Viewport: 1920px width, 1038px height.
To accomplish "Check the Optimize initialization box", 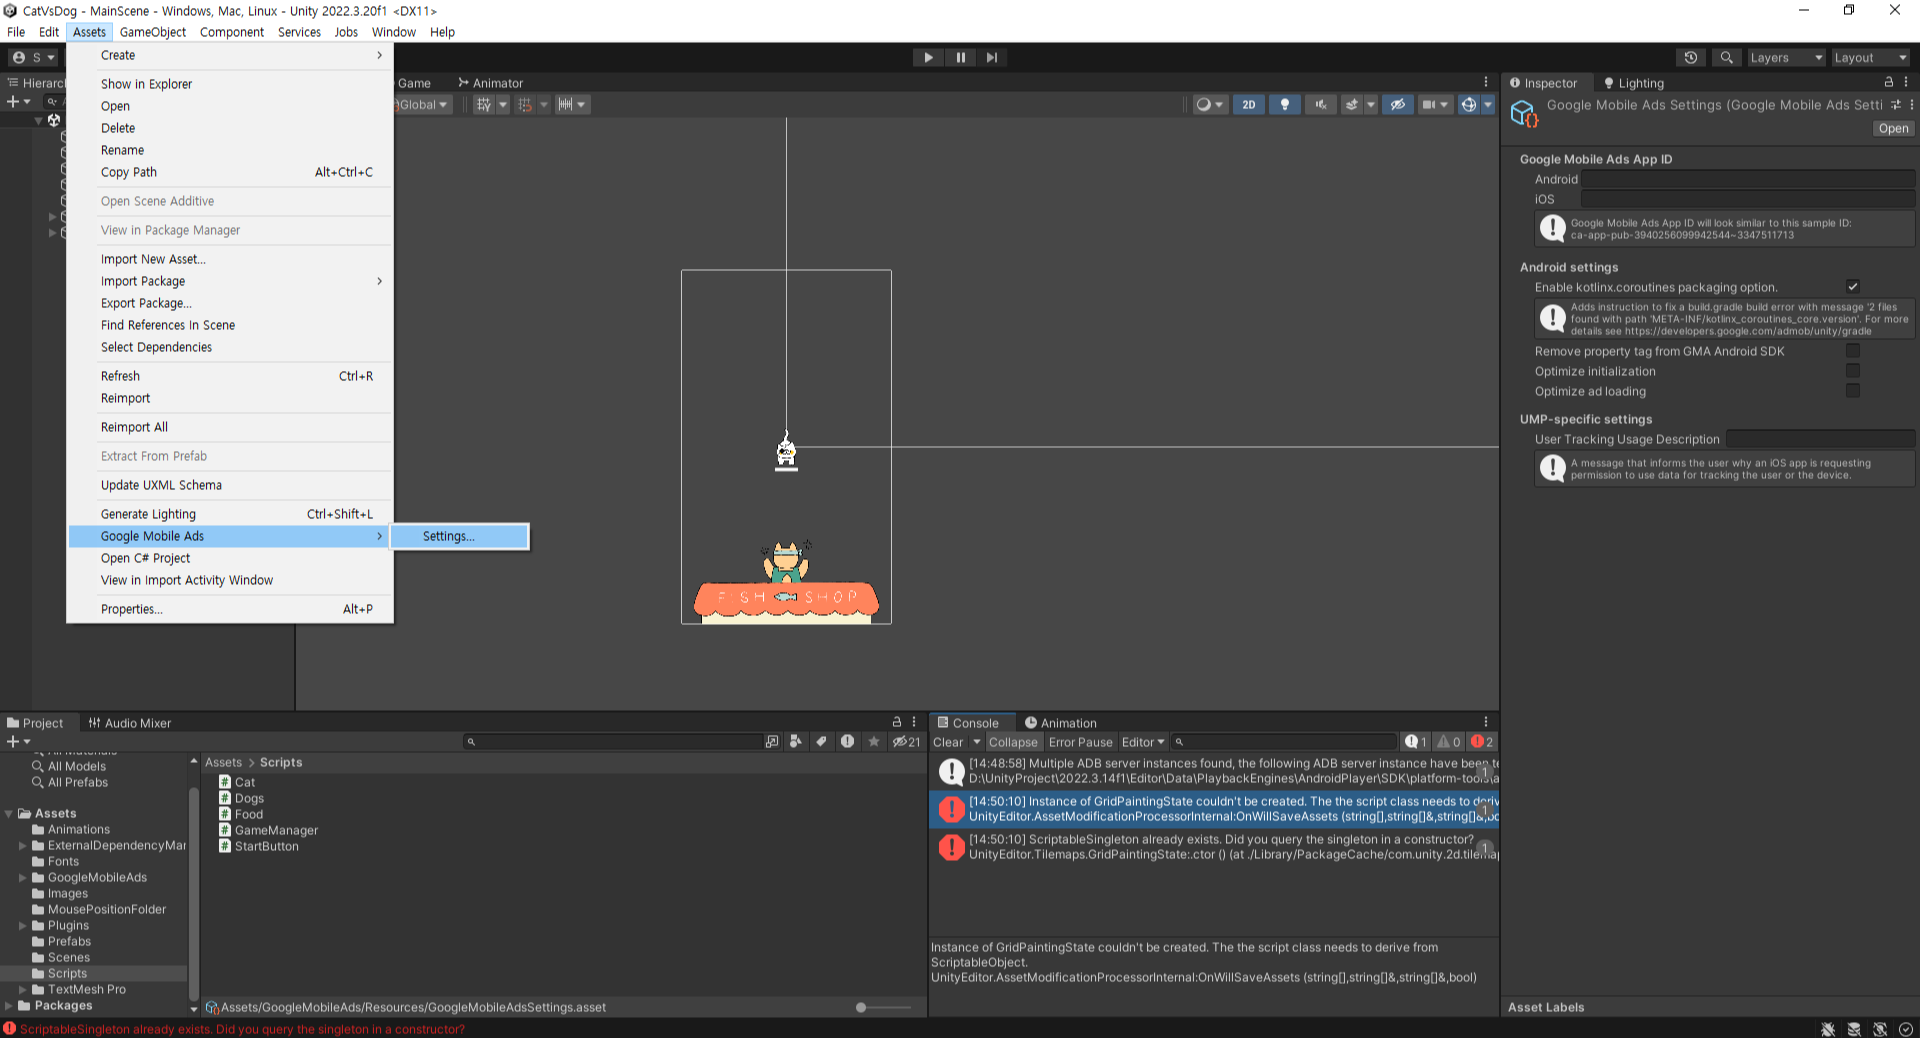I will tap(1852, 371).
